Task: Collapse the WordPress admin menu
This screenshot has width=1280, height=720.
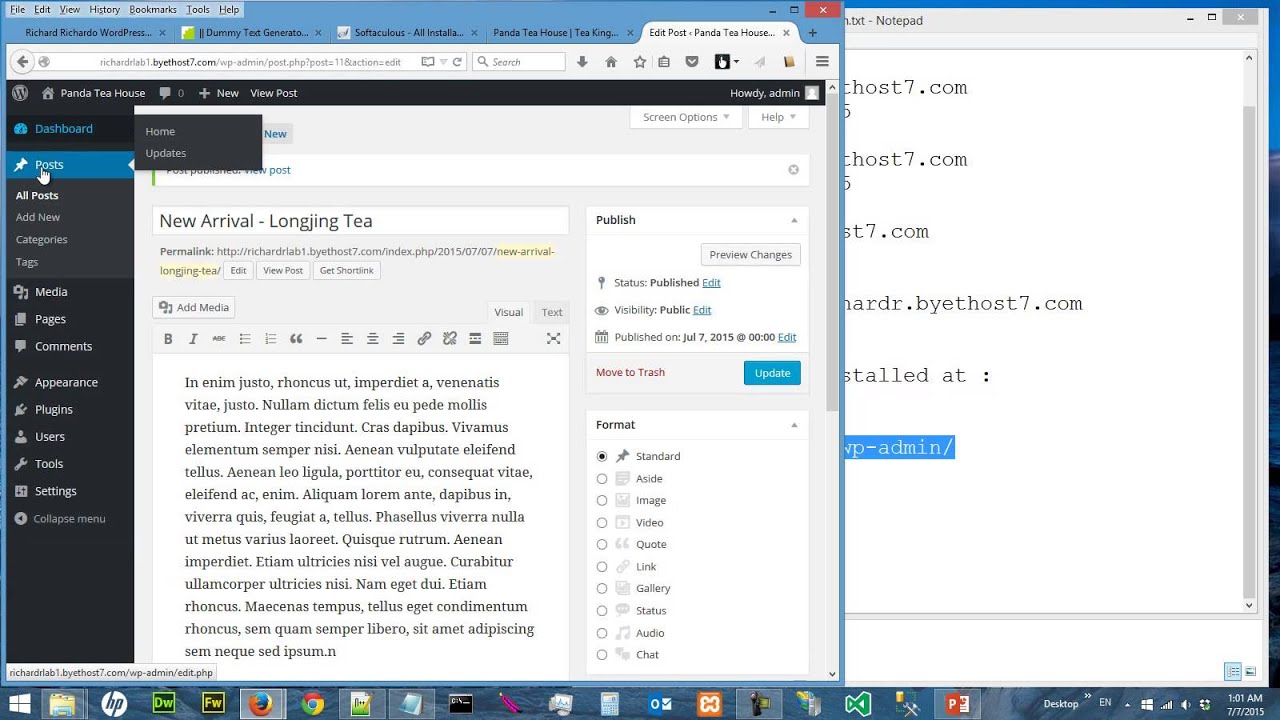Action: pos(60,519)
